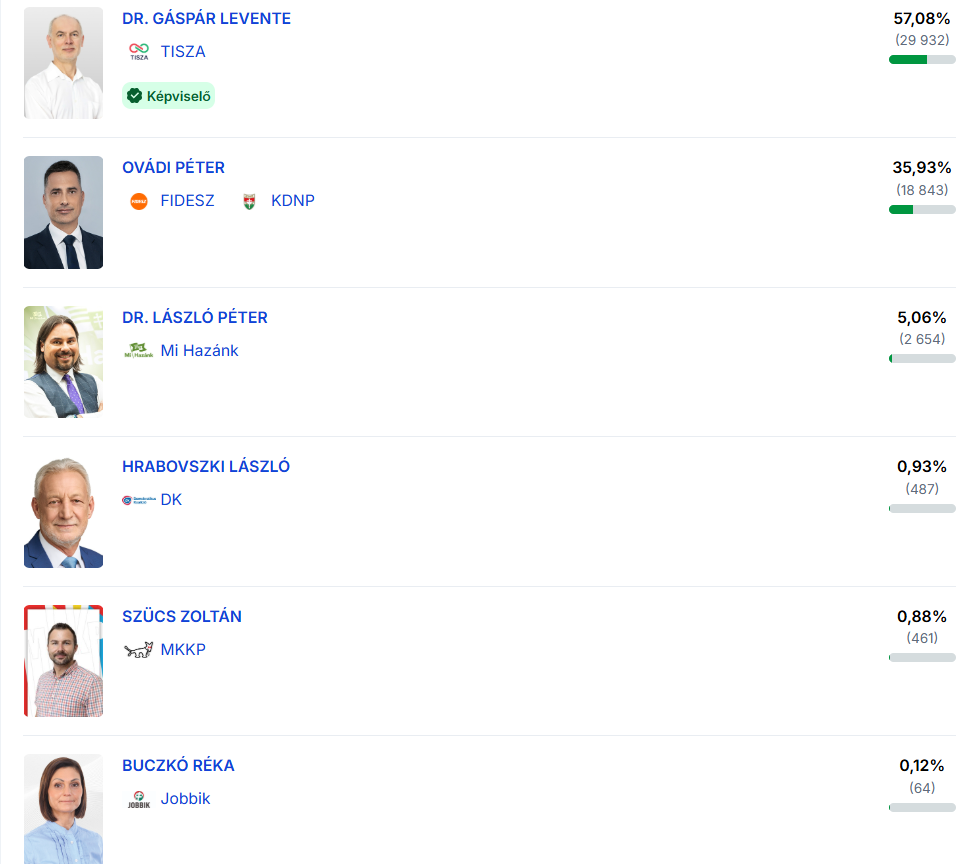Image resolution: width=969 pixels, height=864 pixels.
Task: Click the 57,08% vote progress bar
Action: point(922,60)
